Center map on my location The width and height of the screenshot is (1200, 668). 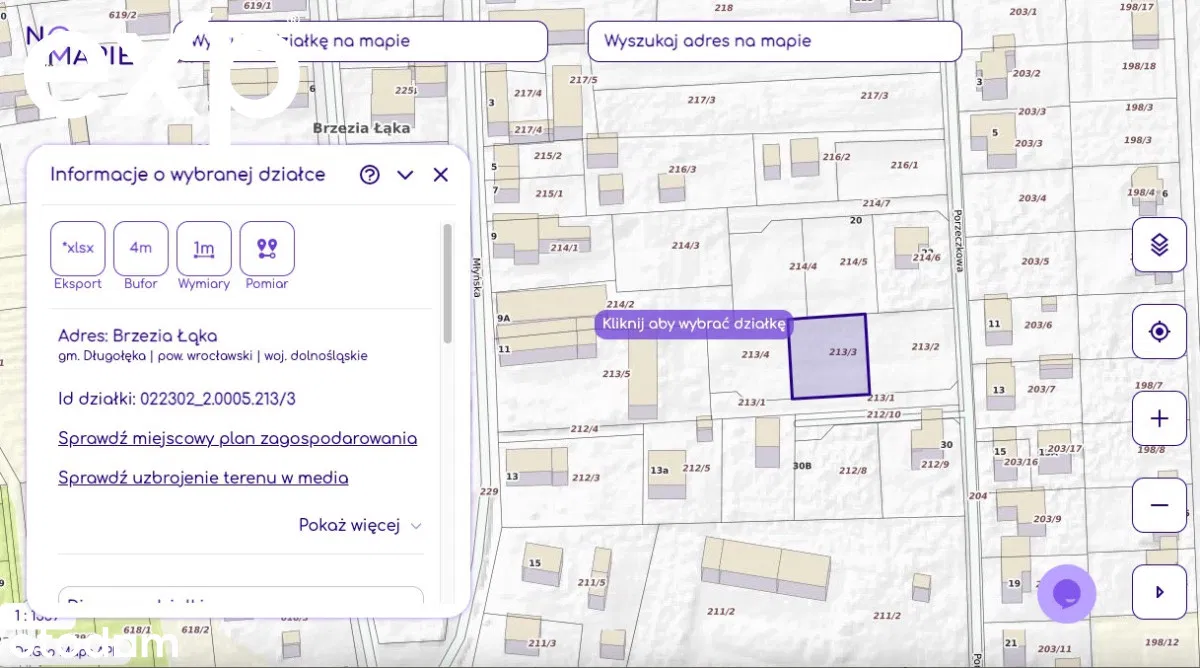1159,332
